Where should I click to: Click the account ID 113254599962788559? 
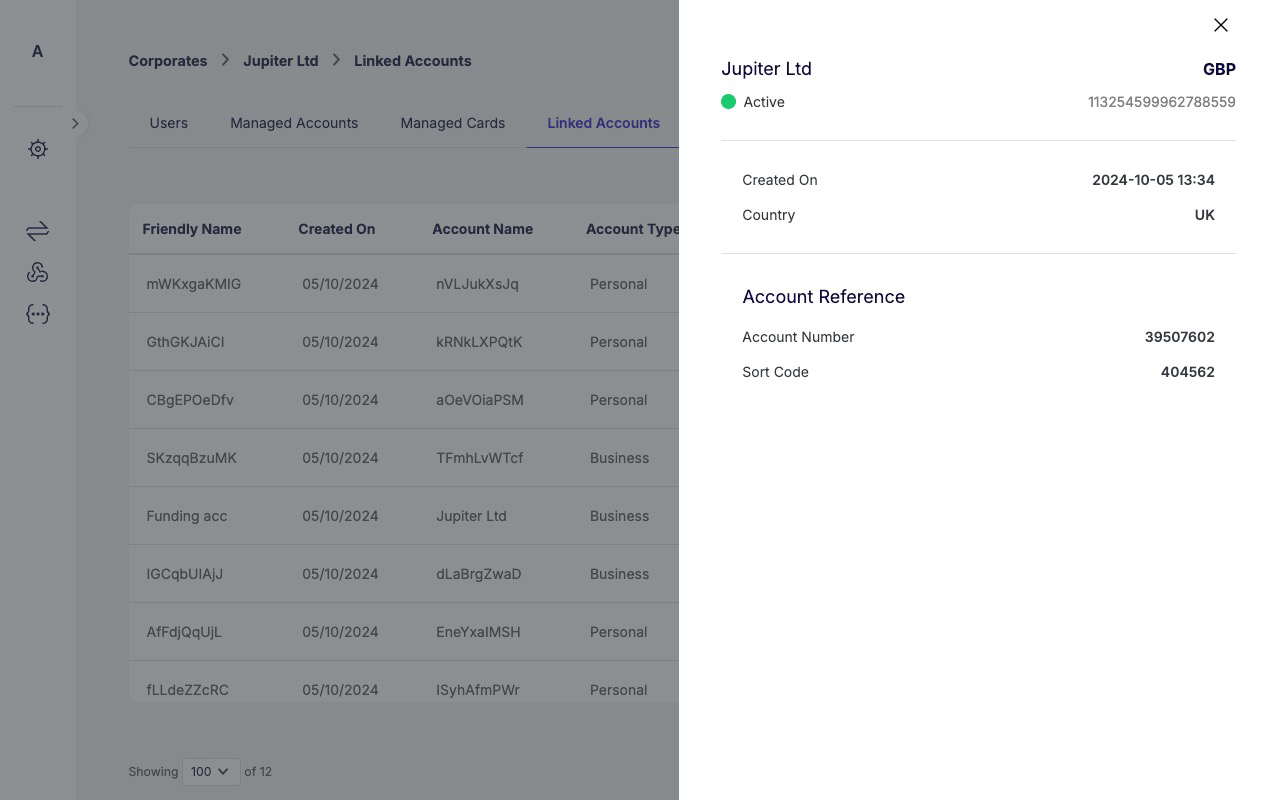pyautogui.click(x=1162, y=102)
